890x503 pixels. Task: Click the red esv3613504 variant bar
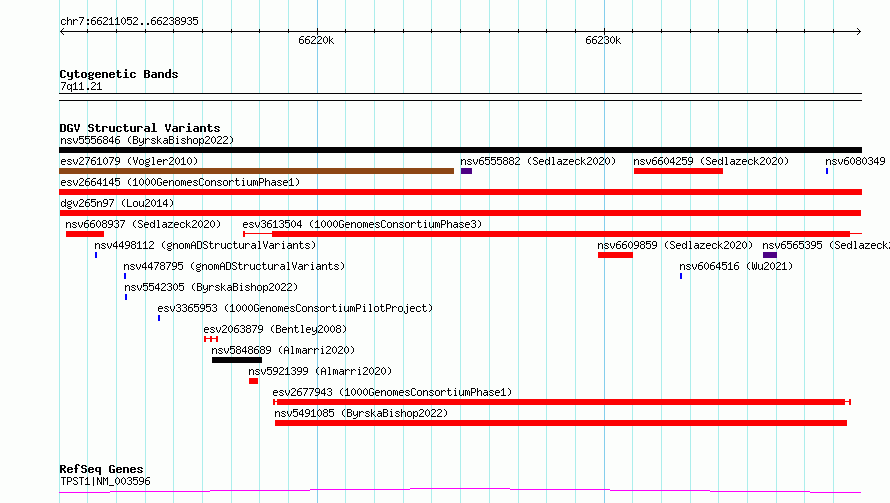[552, 234]
